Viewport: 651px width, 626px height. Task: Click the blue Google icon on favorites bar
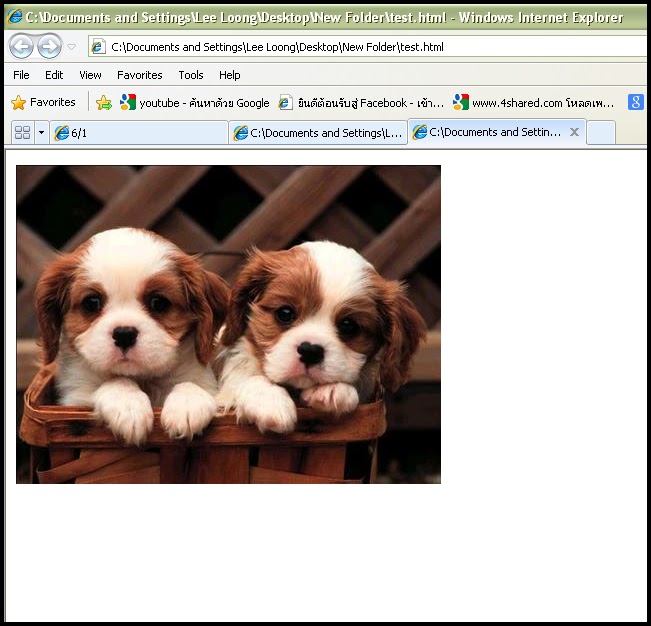click(x=636, y=102)
